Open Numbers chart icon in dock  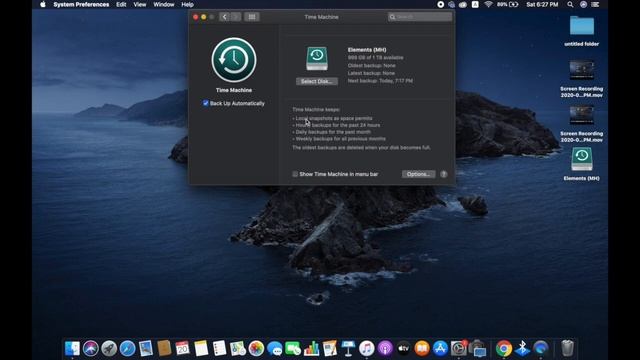311,349
